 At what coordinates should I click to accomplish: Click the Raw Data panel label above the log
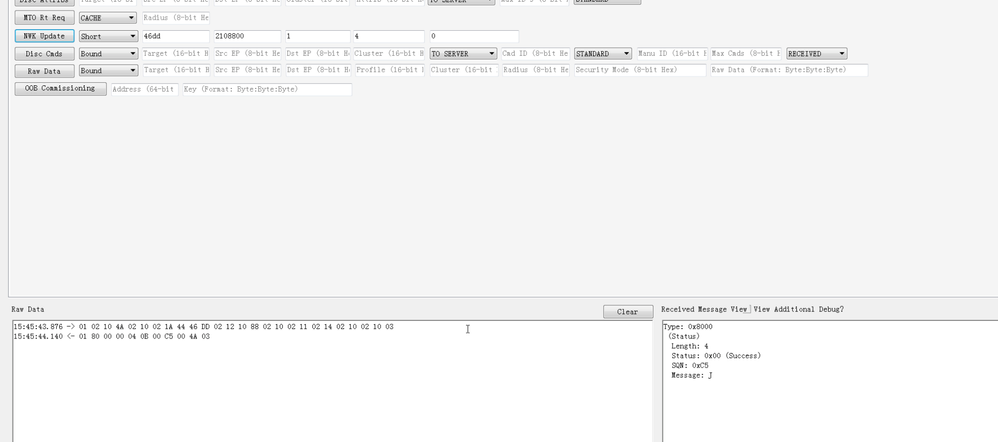coord(28,310)
